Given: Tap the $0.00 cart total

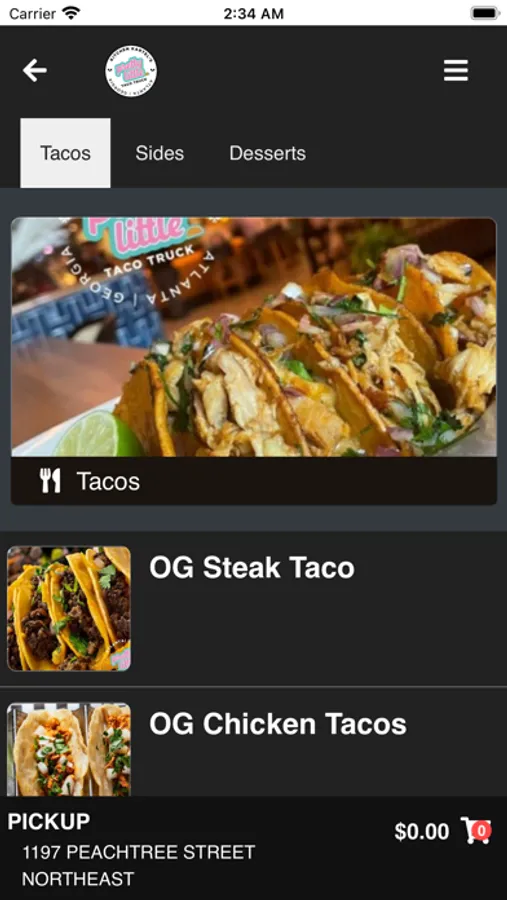Looking at the screenshot, I should click(x=421, y=831).
